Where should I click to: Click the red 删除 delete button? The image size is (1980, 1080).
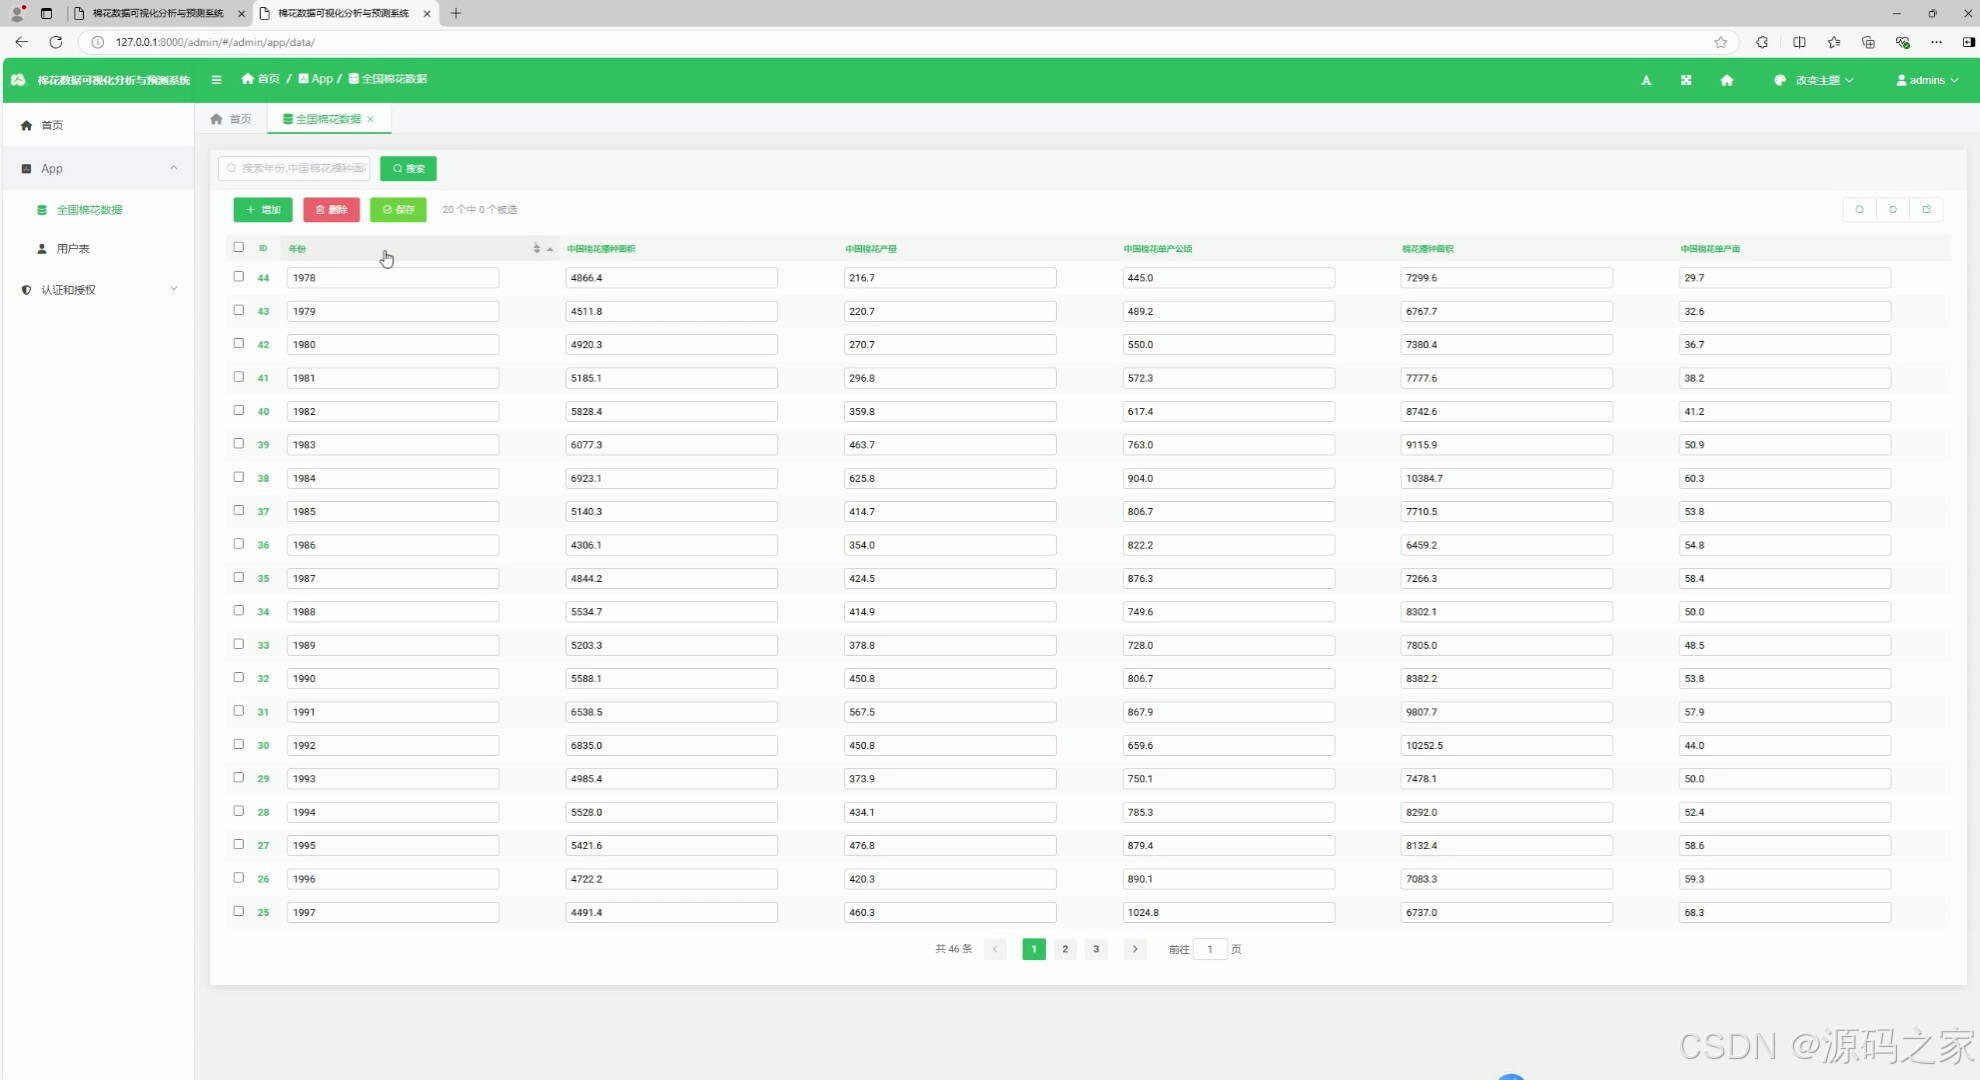331,209
